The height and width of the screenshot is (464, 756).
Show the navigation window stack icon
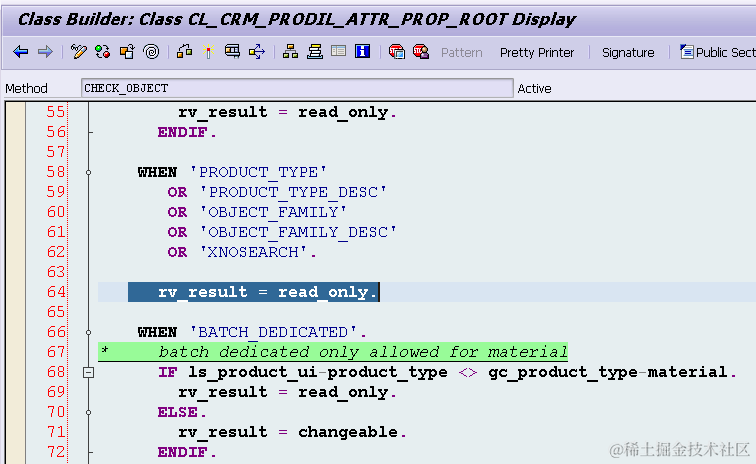[x=315, y=52]
